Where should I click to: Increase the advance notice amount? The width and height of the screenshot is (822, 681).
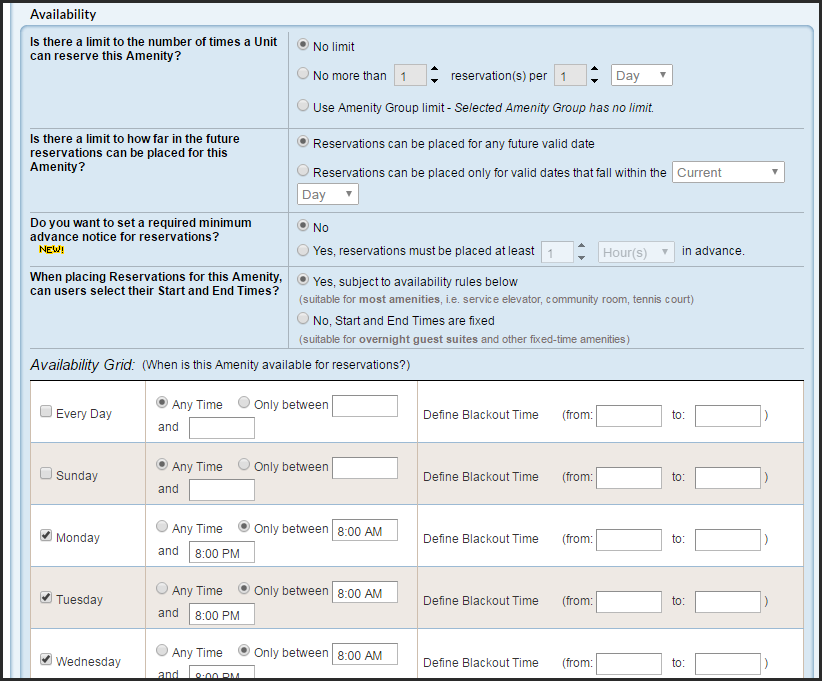coord(581,246)
